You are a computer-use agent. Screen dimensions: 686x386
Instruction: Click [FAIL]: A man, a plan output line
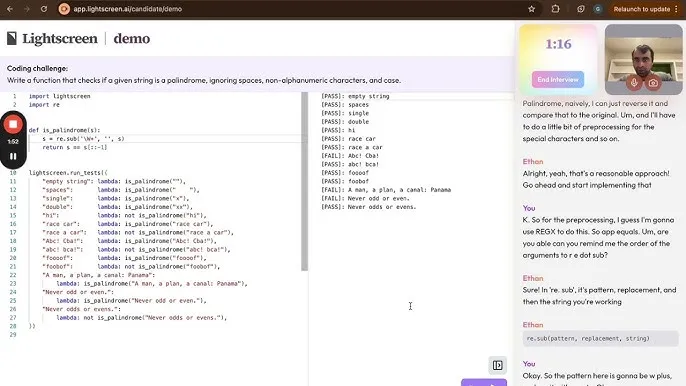click(x=386, y=190)
